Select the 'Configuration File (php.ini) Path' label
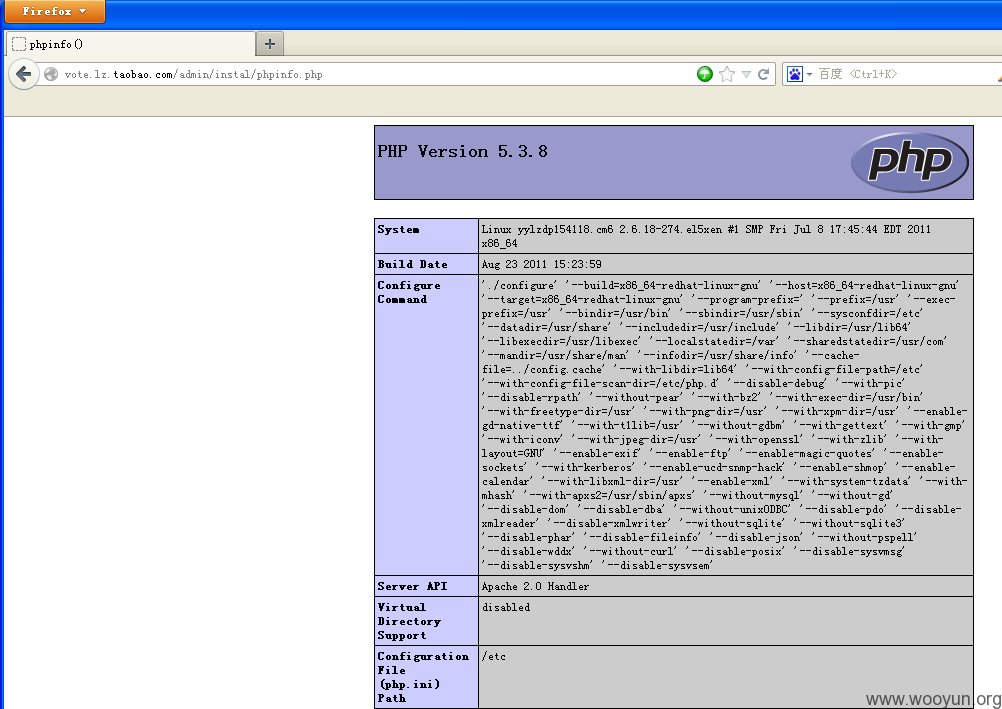Viewport: 1002px width, 709px height. click(x=422, y=677)
